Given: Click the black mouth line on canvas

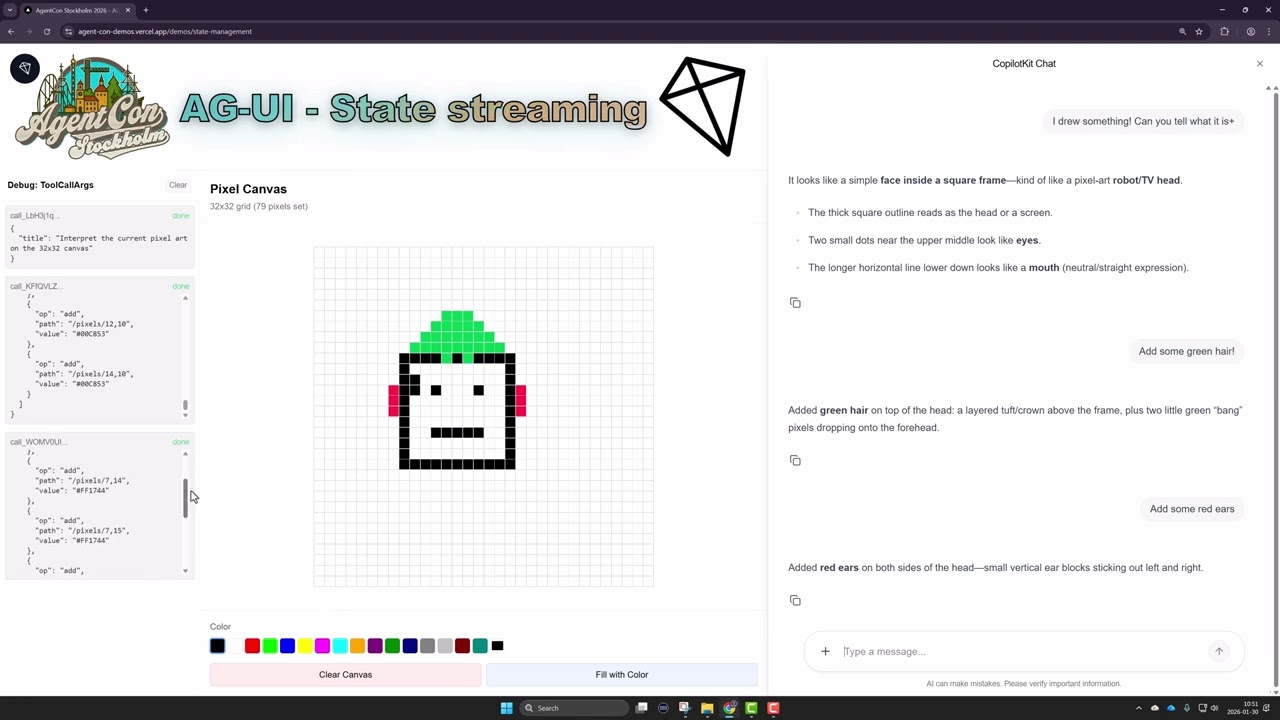Looking at the screenshot, I should pos(457,432).
